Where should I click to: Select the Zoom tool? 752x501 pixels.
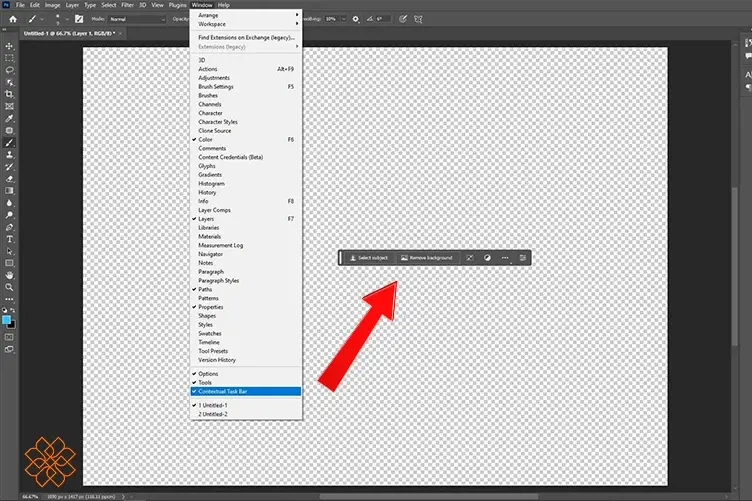9,287
